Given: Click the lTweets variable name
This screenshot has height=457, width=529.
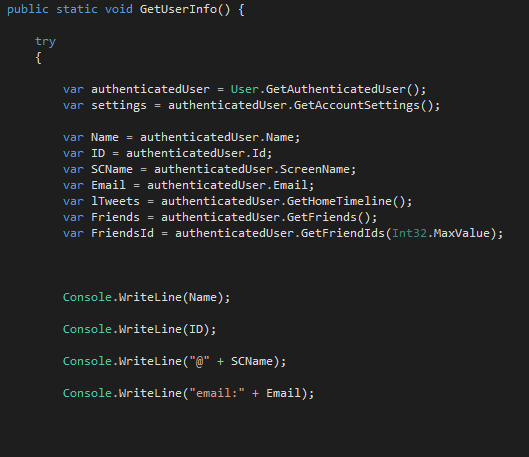Looking at the screenshot, I should [x=115, y=201].
